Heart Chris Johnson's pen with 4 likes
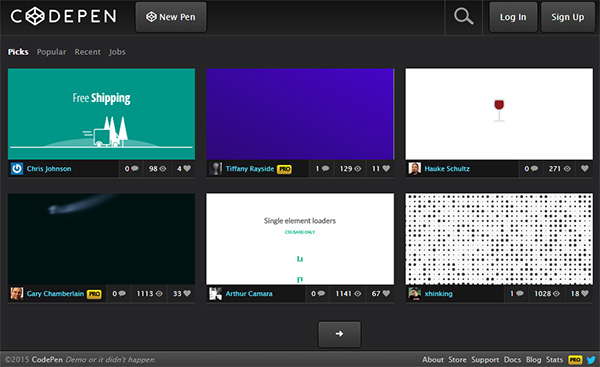 click(x=187, y=168)
